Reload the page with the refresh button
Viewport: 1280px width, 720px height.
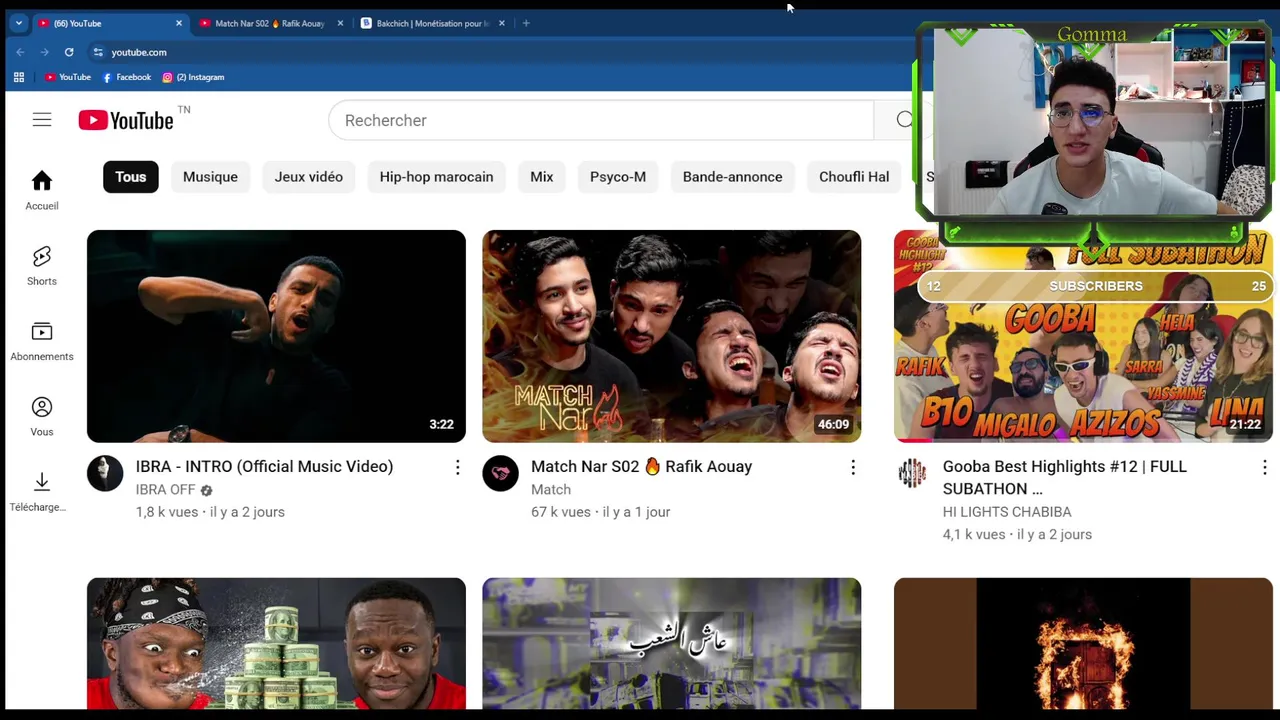tap(69, 52)
